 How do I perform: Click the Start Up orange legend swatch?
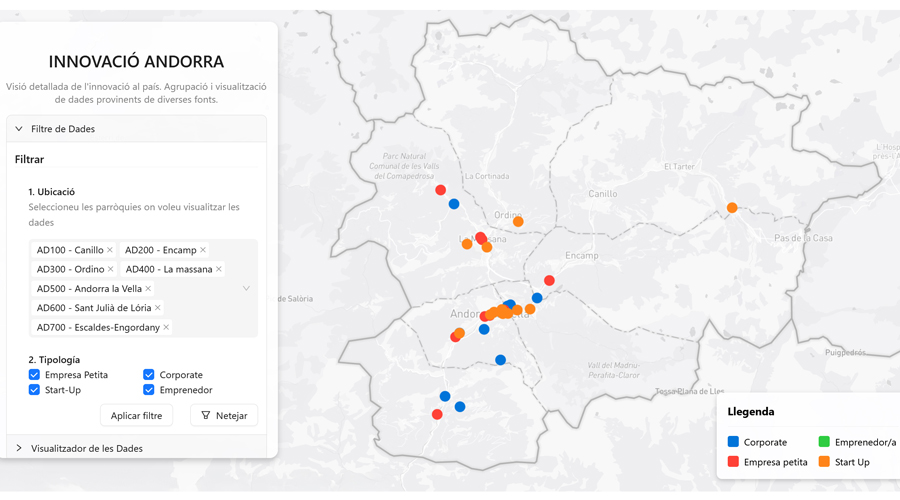coord(824,462)
